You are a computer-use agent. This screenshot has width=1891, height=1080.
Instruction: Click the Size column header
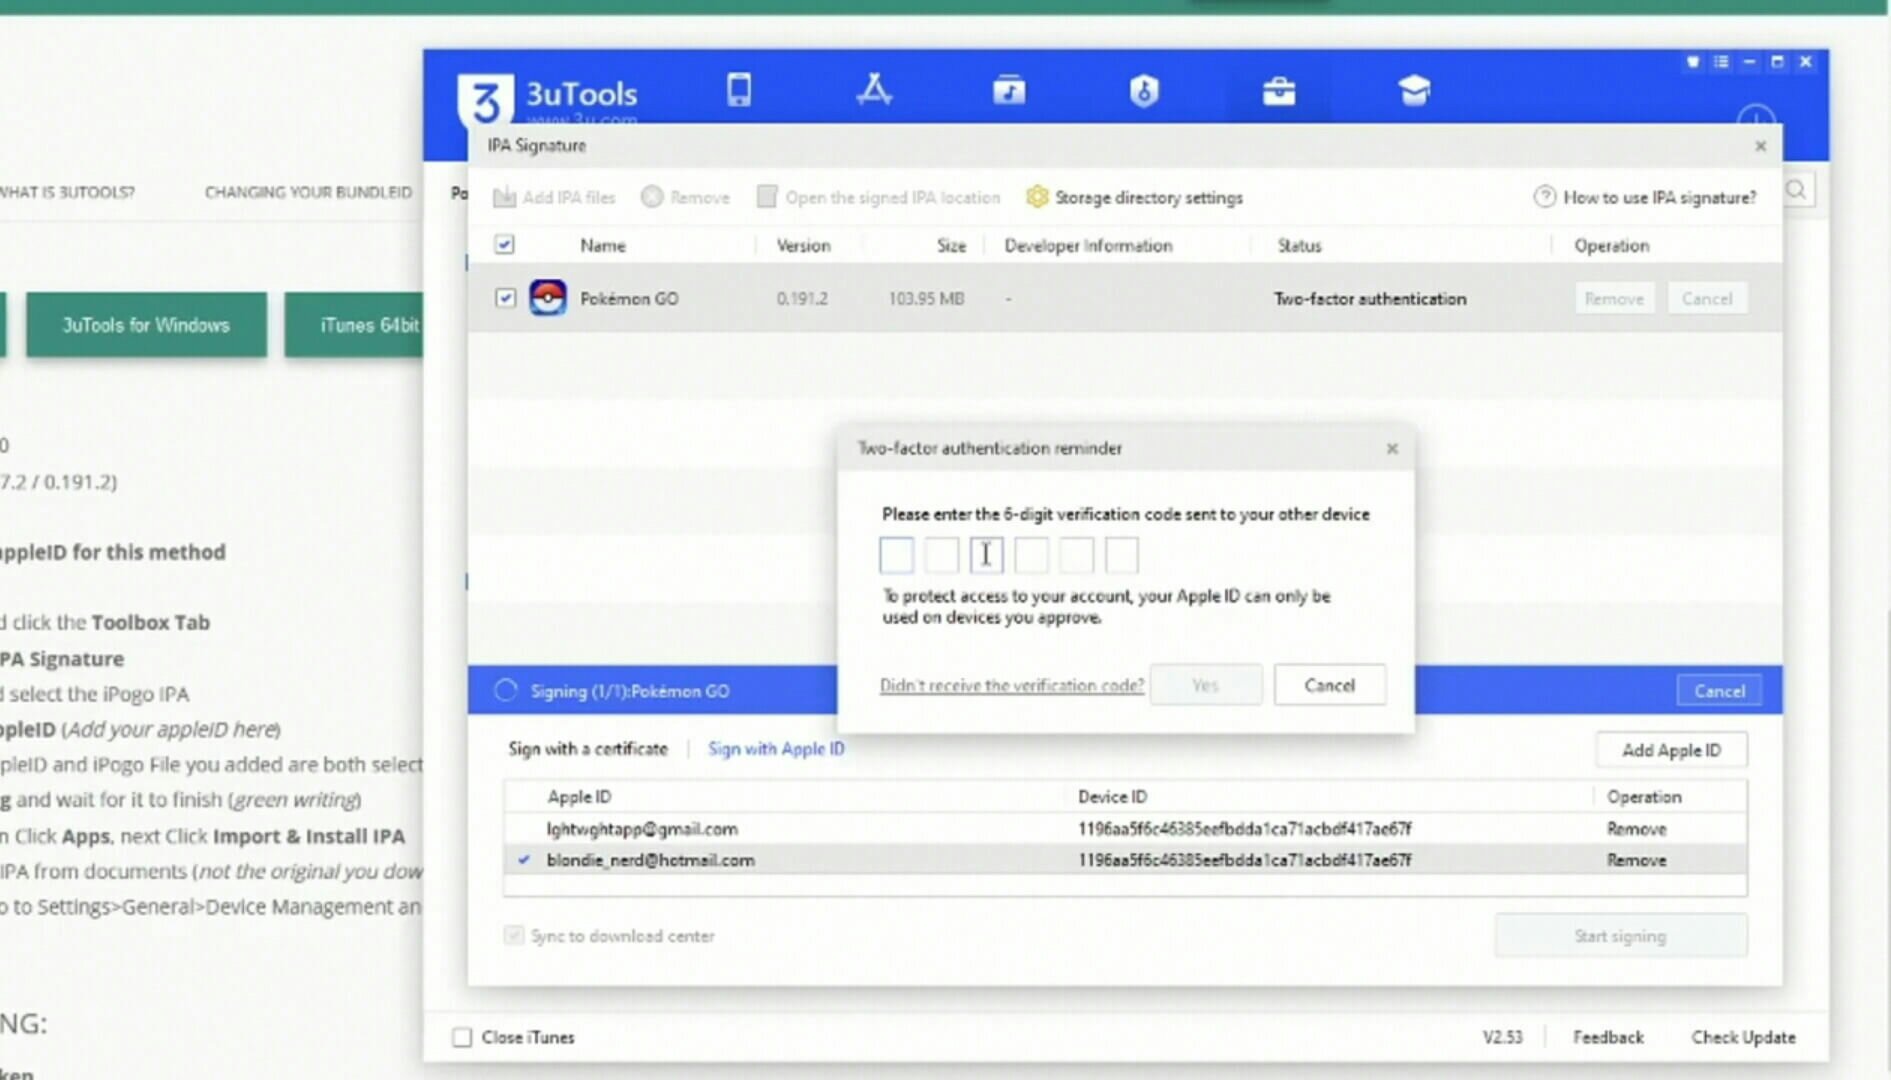[951, 245]
